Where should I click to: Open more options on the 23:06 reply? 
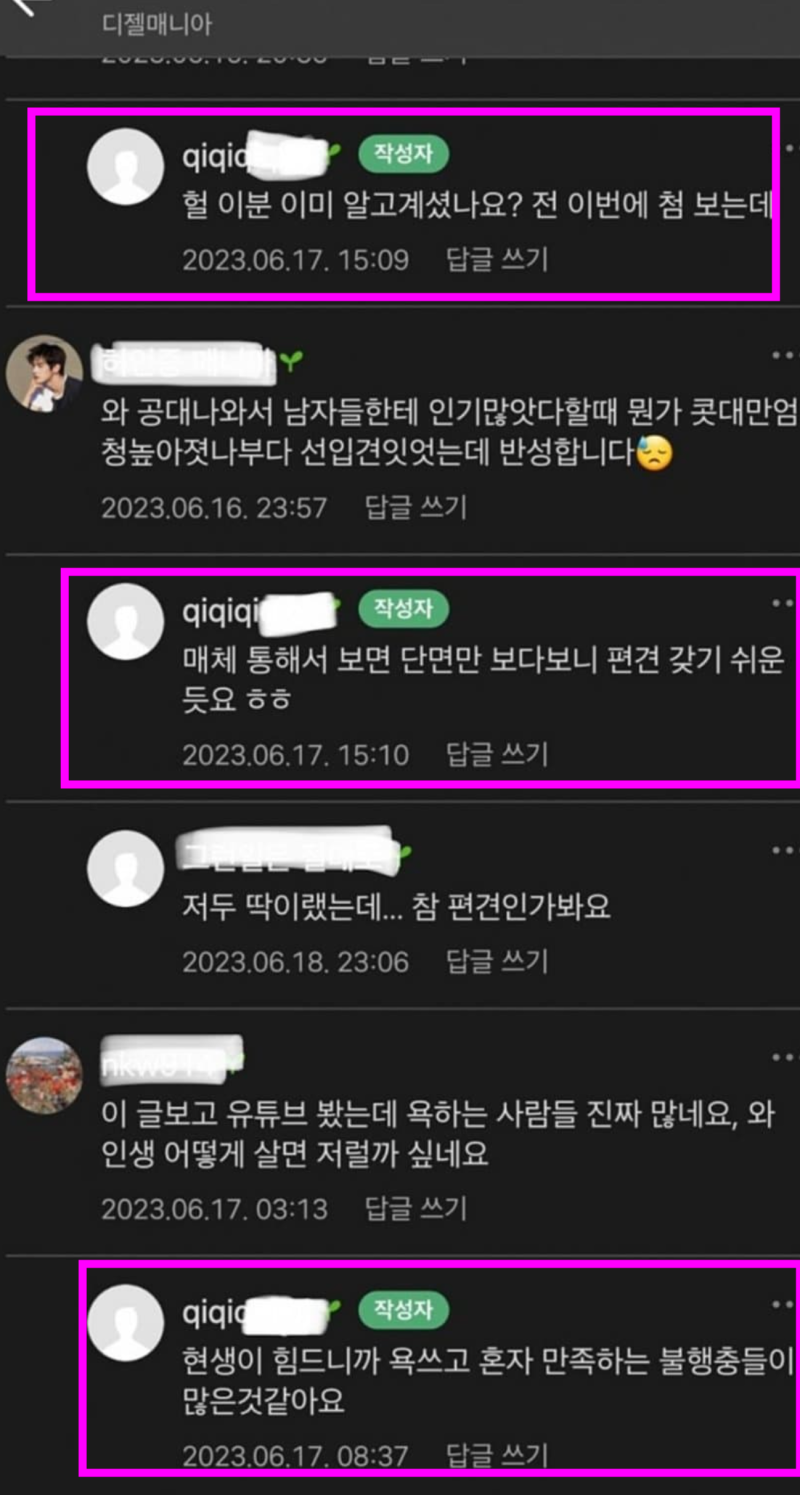pyautogui.click(x=786, y=850)
